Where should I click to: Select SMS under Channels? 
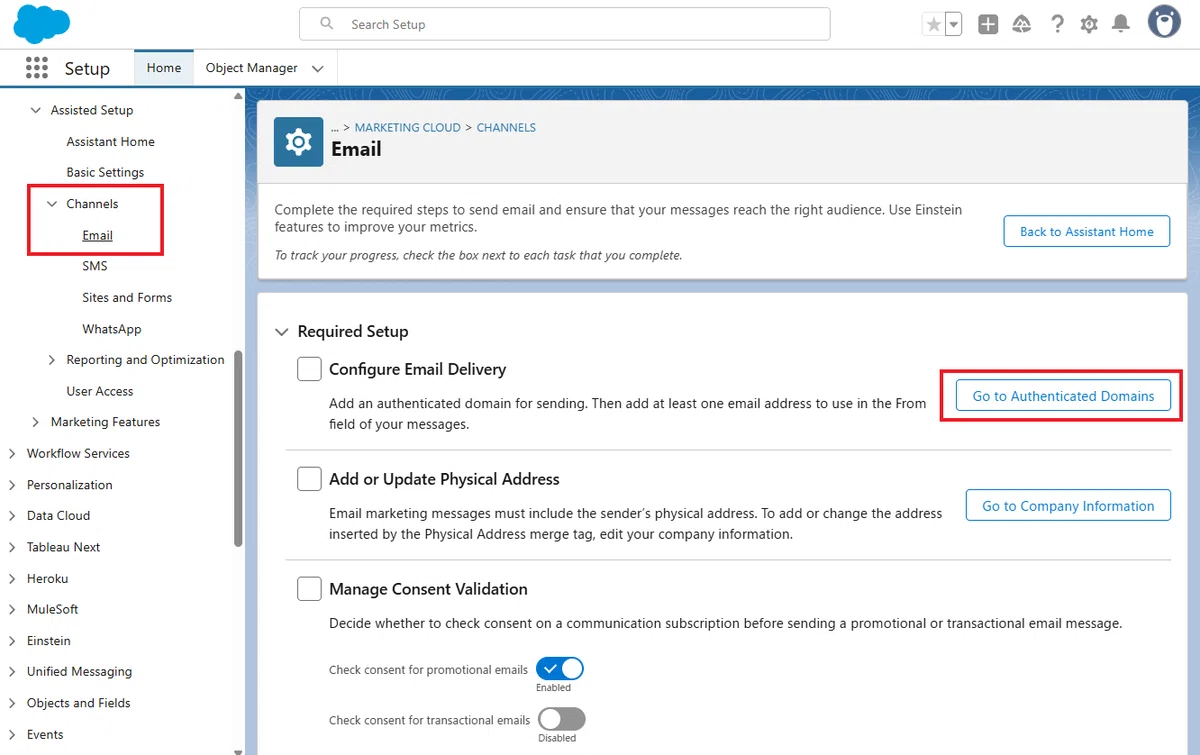point(95,267)
